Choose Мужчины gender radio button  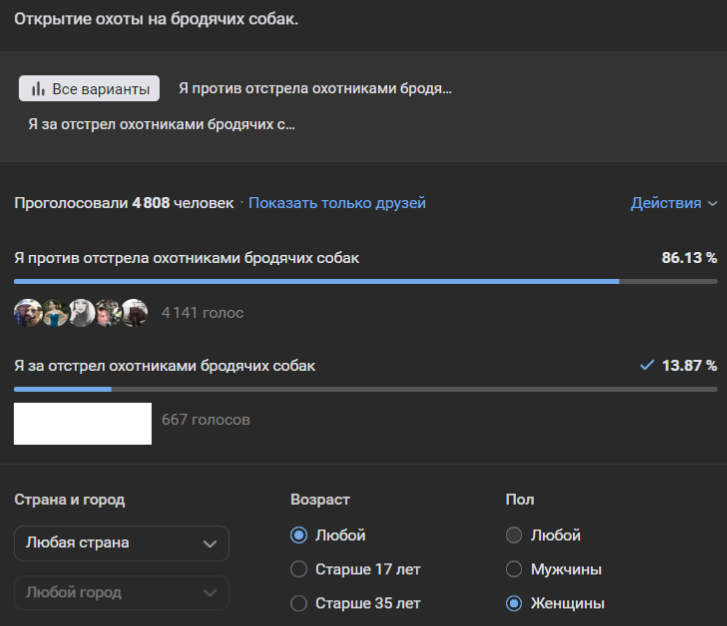(x=514, y=569)
